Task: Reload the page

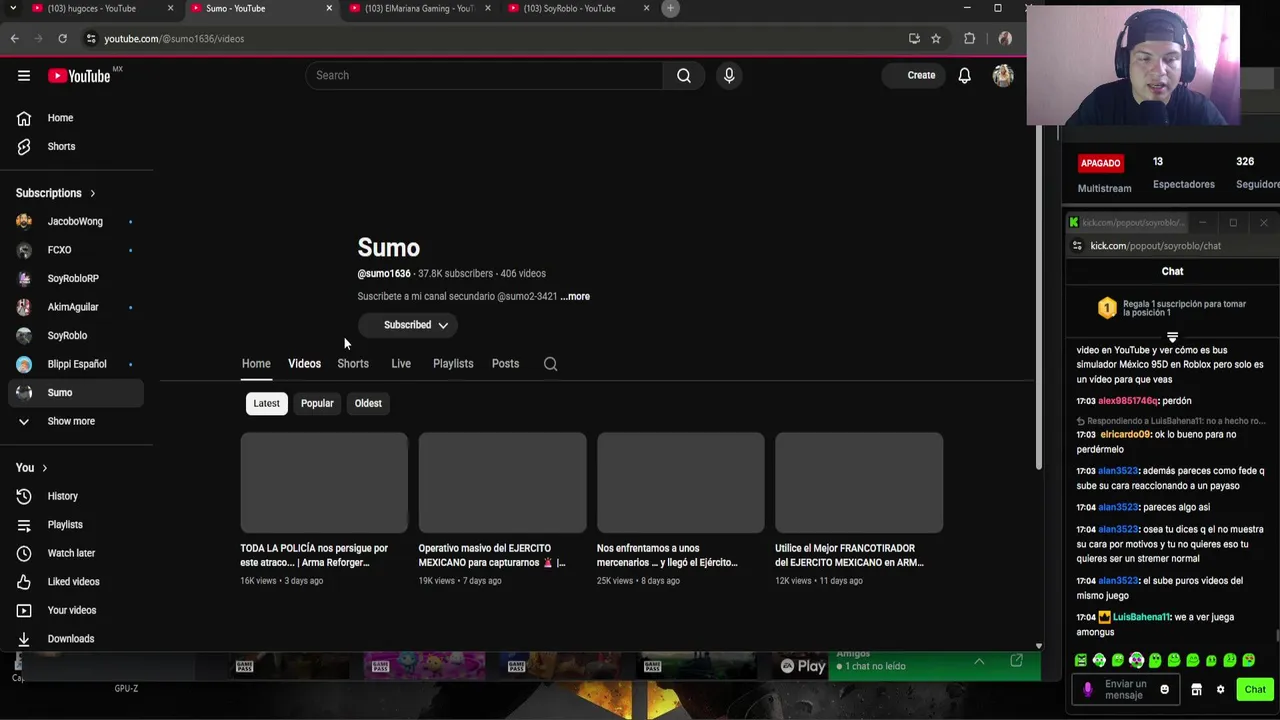Action: pos(62,38)
